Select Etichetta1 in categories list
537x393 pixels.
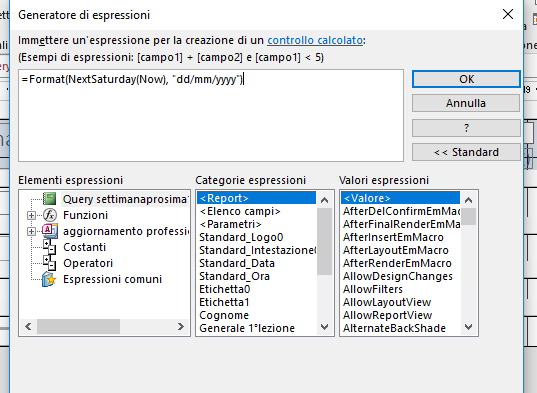[x=256, y=302]
